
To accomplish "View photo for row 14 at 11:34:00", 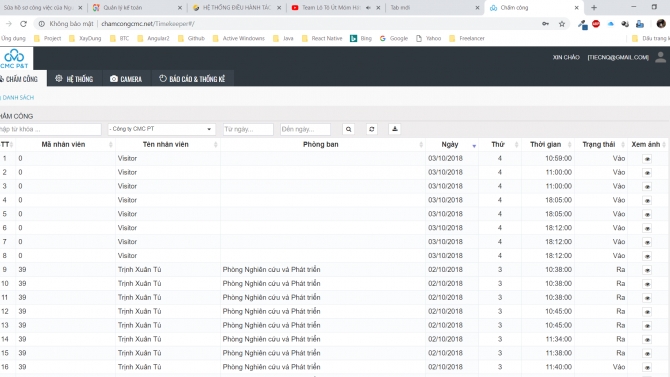I will (x=647, y=339).
